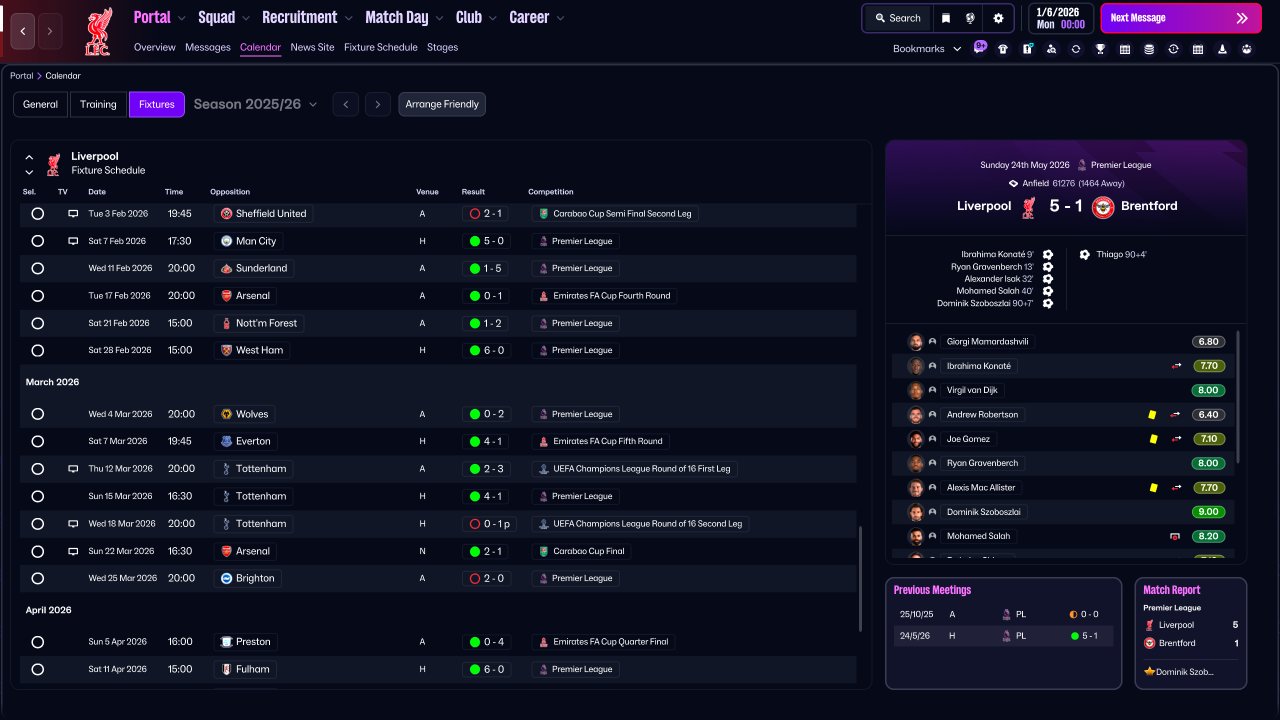Open the Fixture Schedule submenu item

point(381,47)
